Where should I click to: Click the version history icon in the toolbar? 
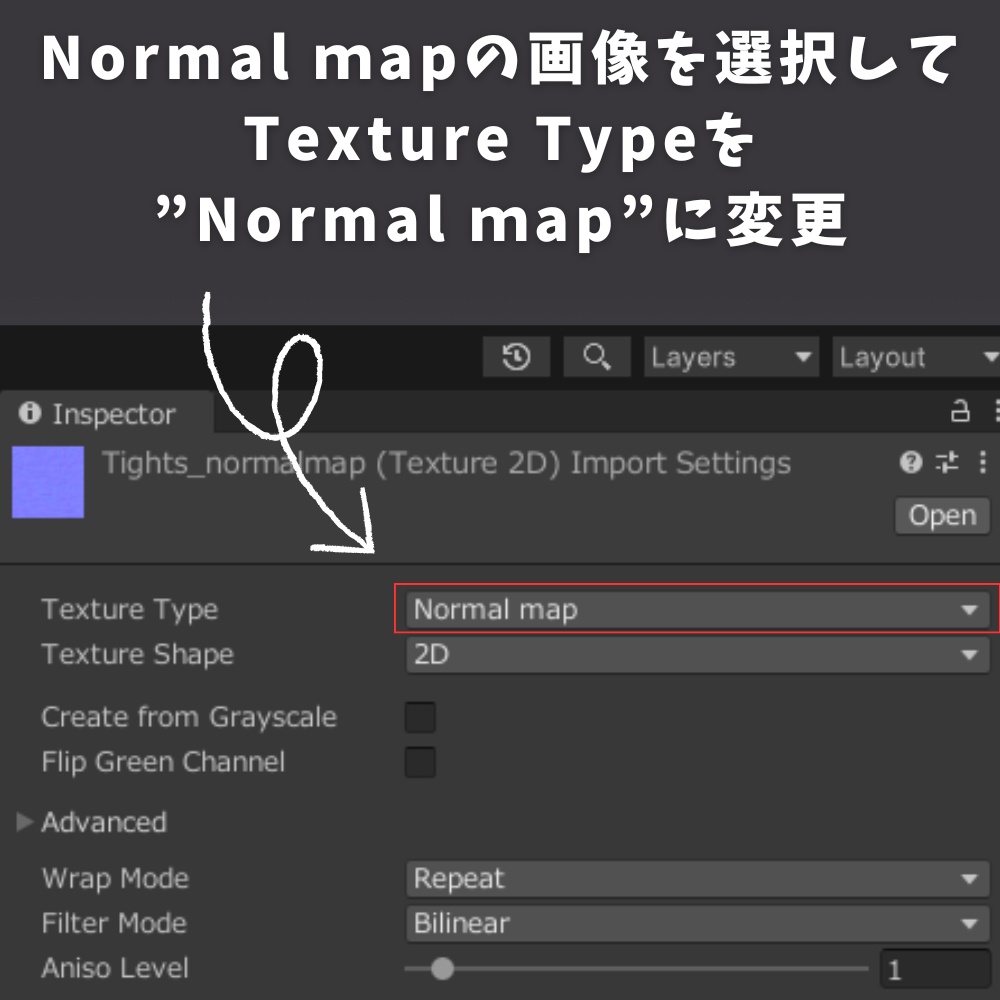pyautogui.click(x=516, y=357)
